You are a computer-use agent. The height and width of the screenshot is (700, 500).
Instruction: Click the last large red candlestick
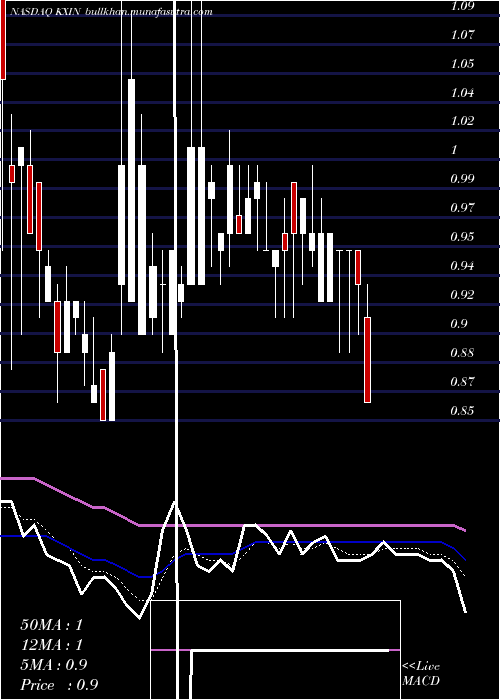[x=367, y=360]
